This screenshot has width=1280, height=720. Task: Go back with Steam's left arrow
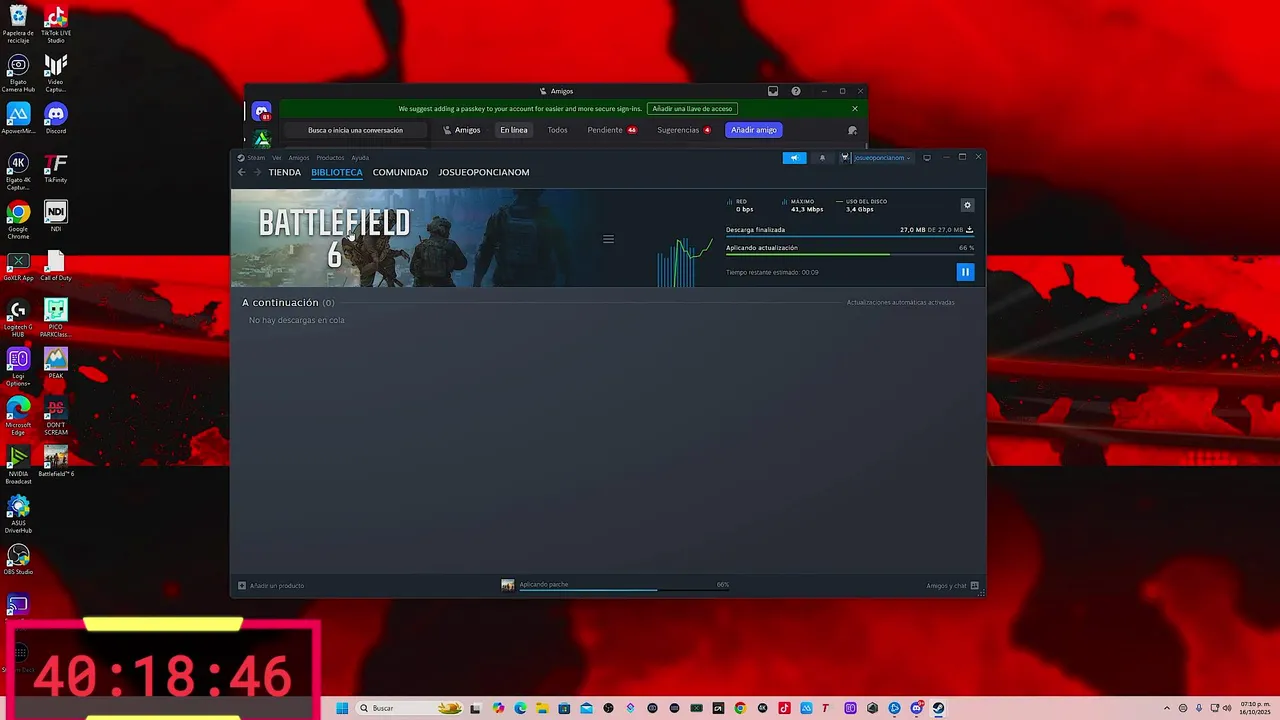click(241, 172)
